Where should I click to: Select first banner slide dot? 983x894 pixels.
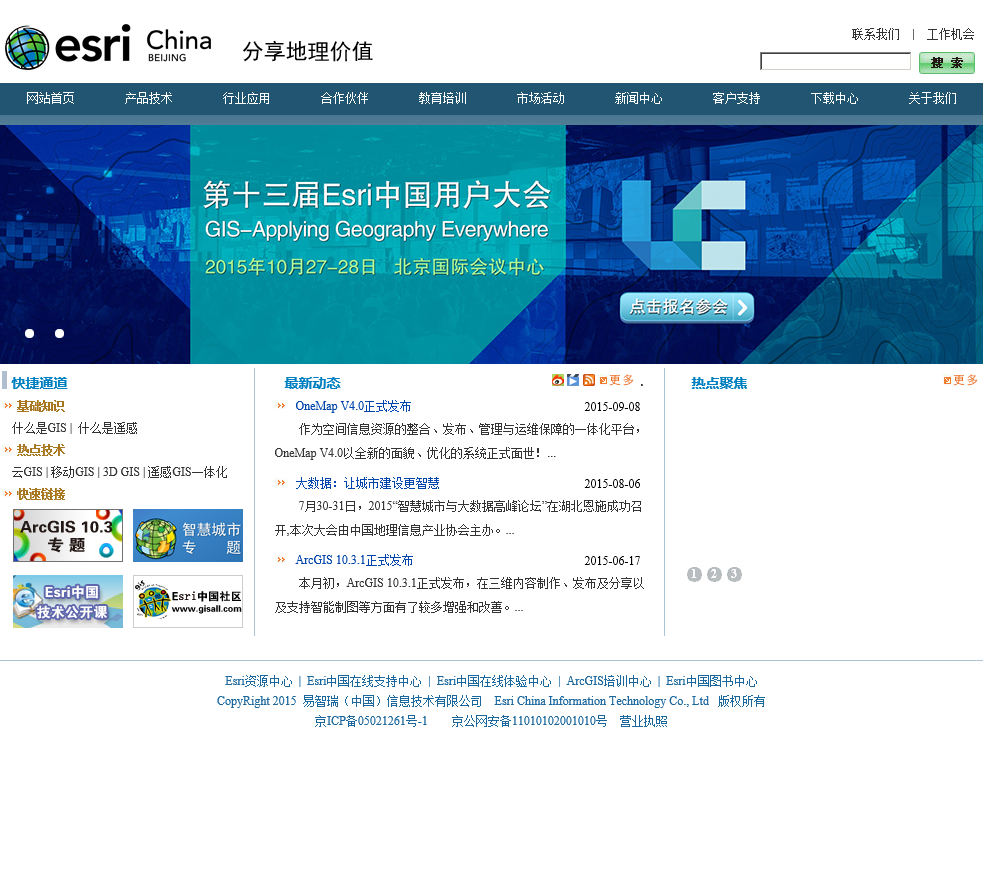click(x=29, y=334)
